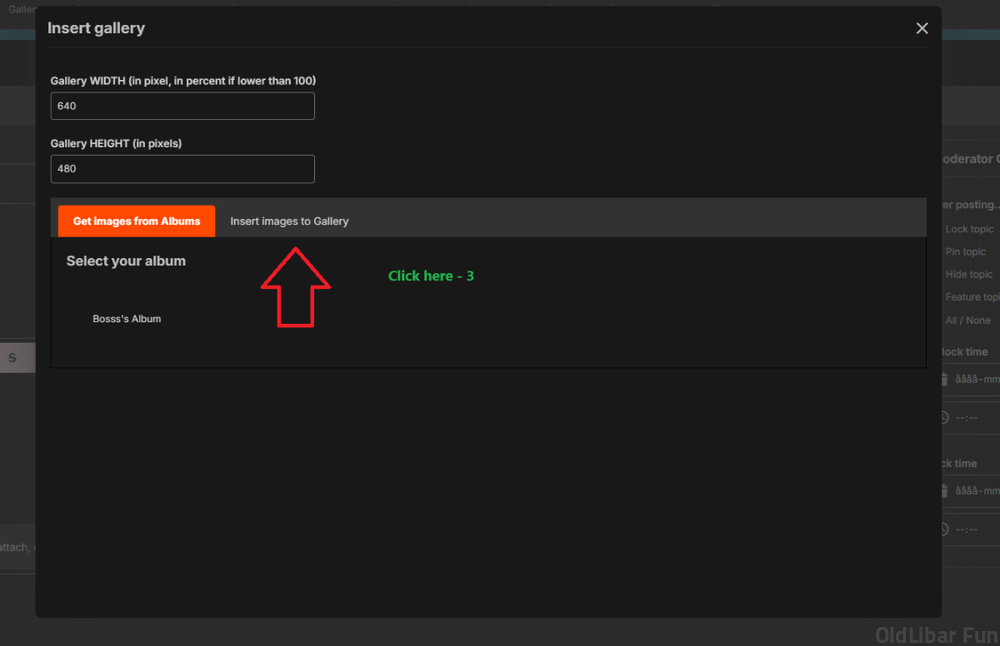Click the Insert gallery dialog title
This screenshot has width=1000, height=646.
[96, 28]
